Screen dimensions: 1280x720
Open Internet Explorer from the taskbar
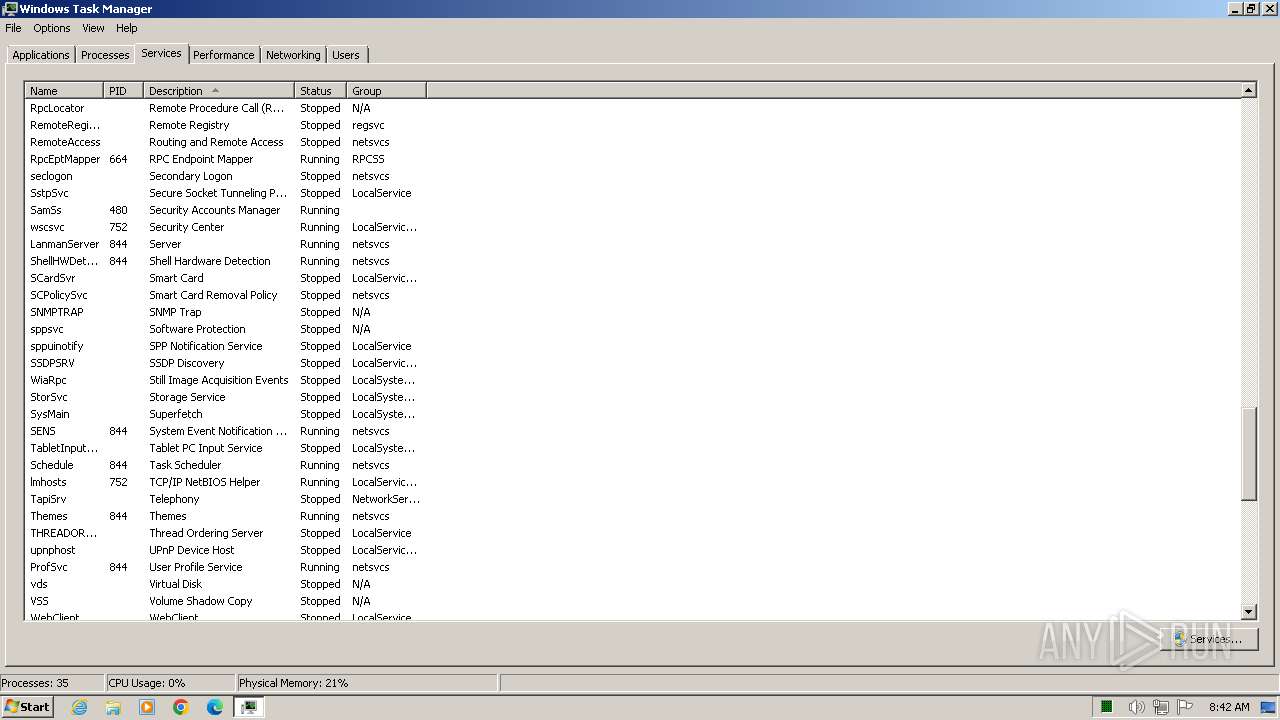point(79,707)
